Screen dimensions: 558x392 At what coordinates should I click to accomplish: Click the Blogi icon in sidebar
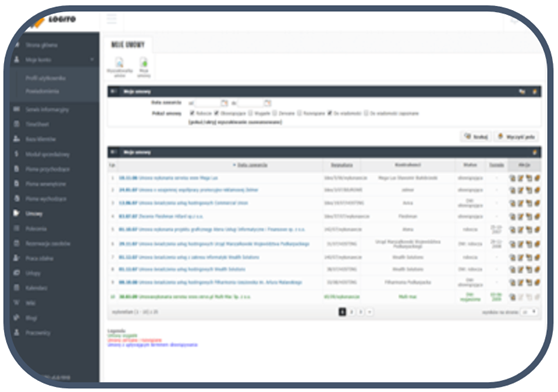click(17, 318)
